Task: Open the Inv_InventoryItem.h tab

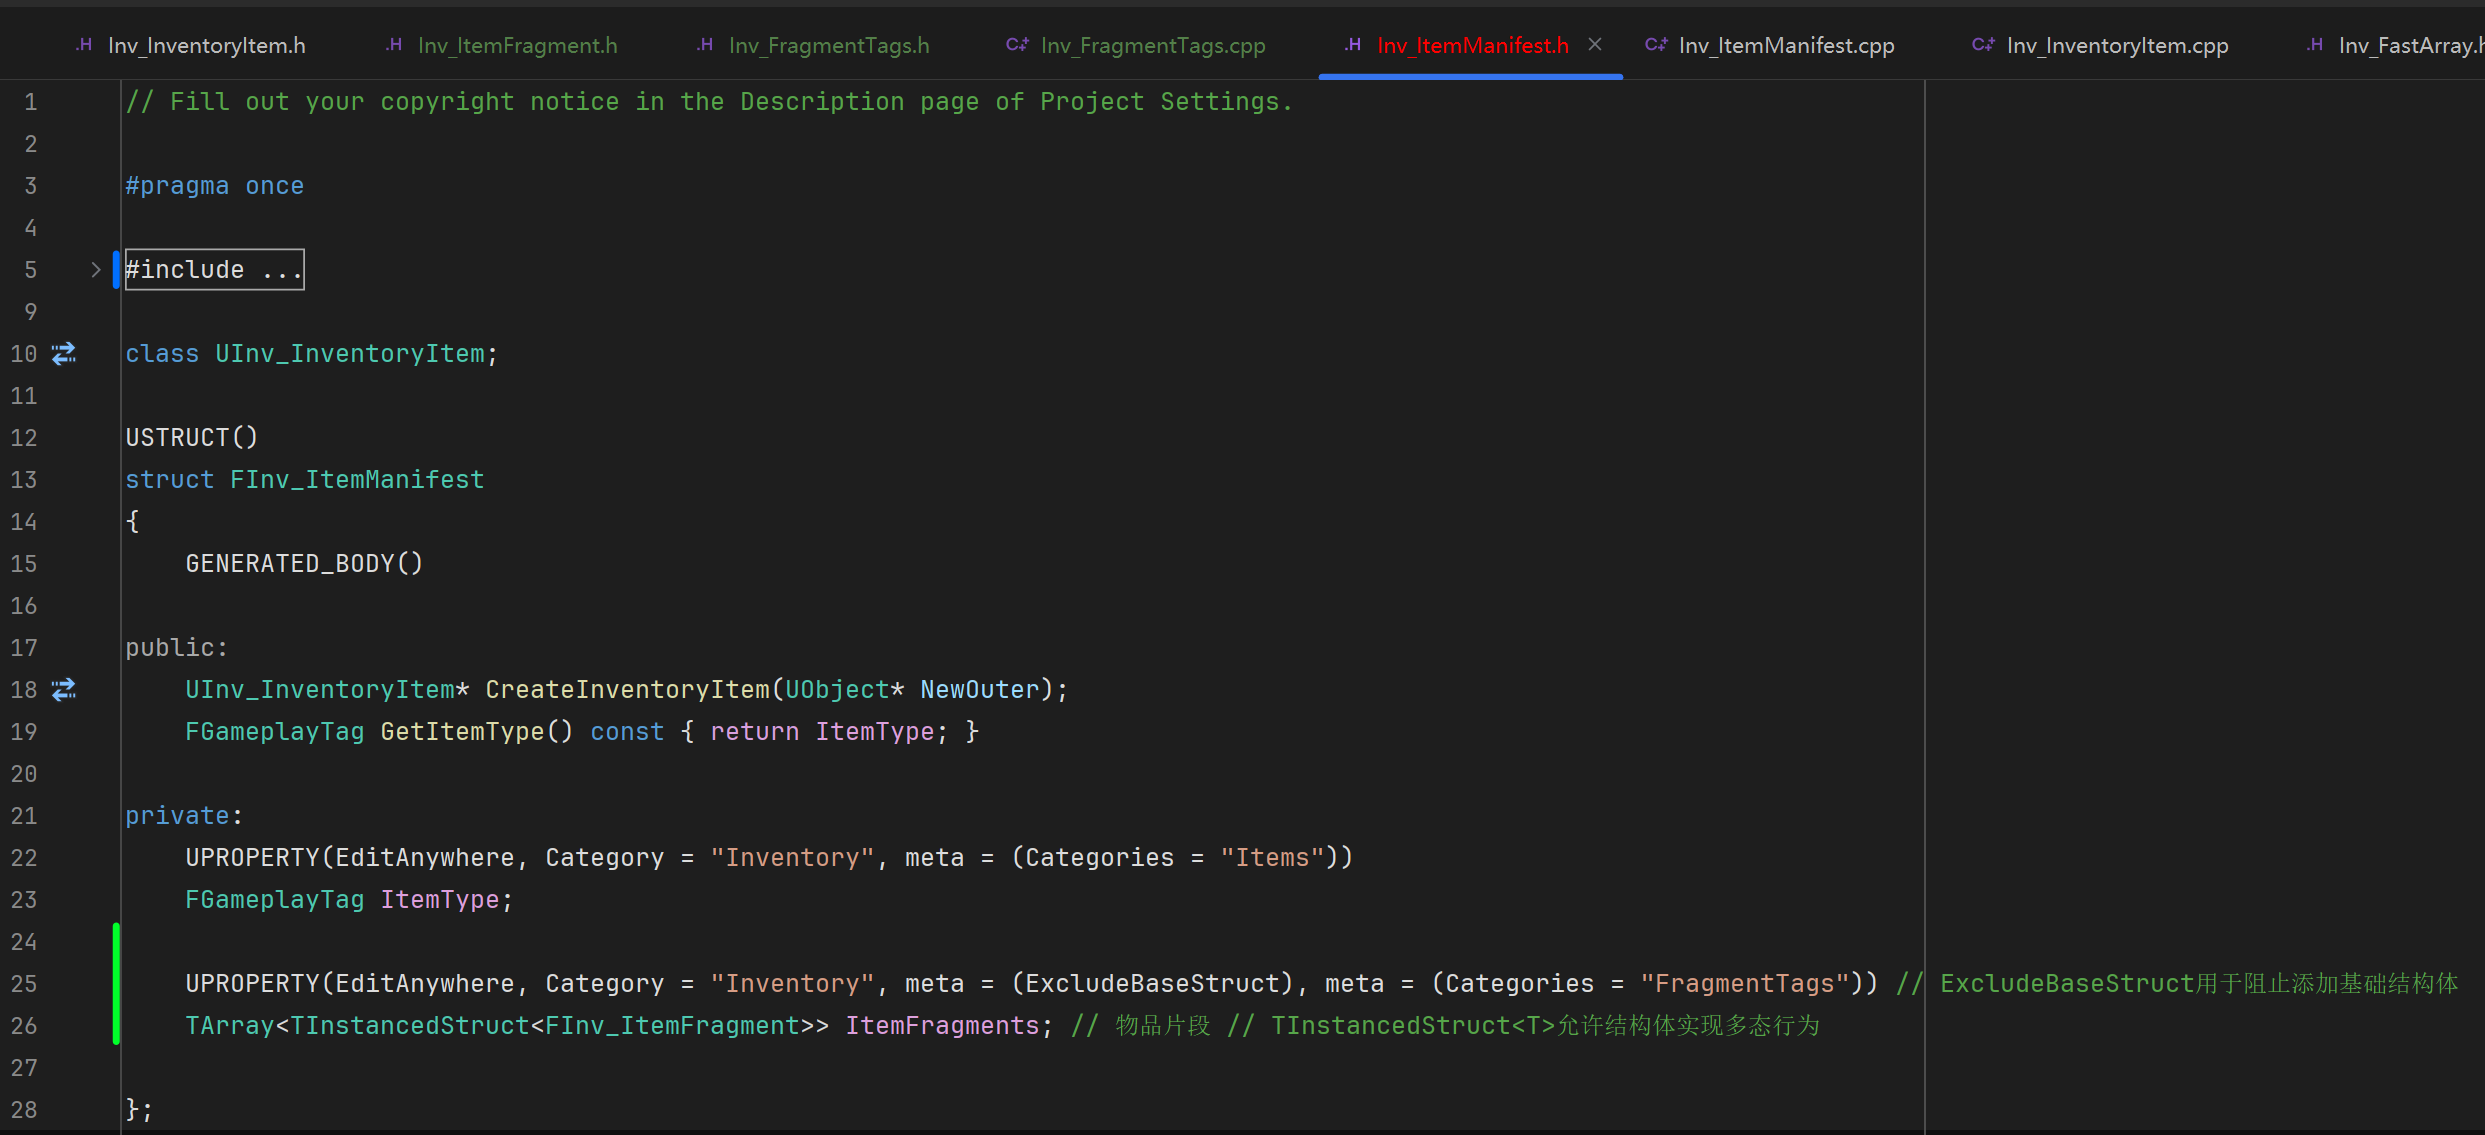Action: [206, 46]
